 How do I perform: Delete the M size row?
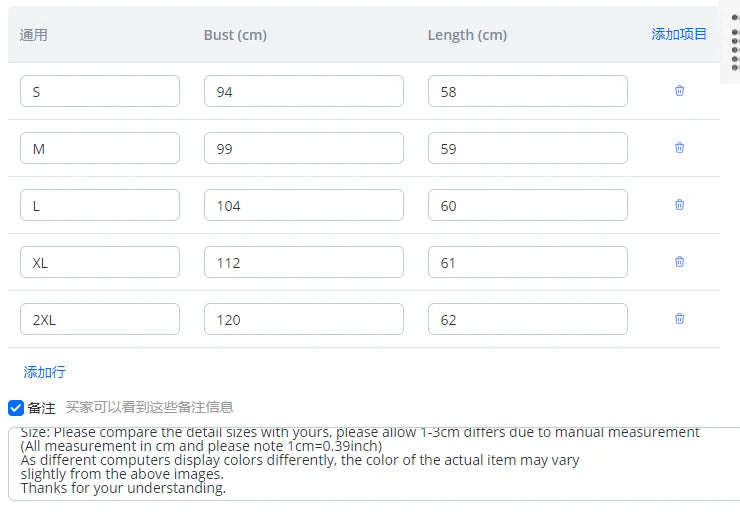[x=680, y=148]
